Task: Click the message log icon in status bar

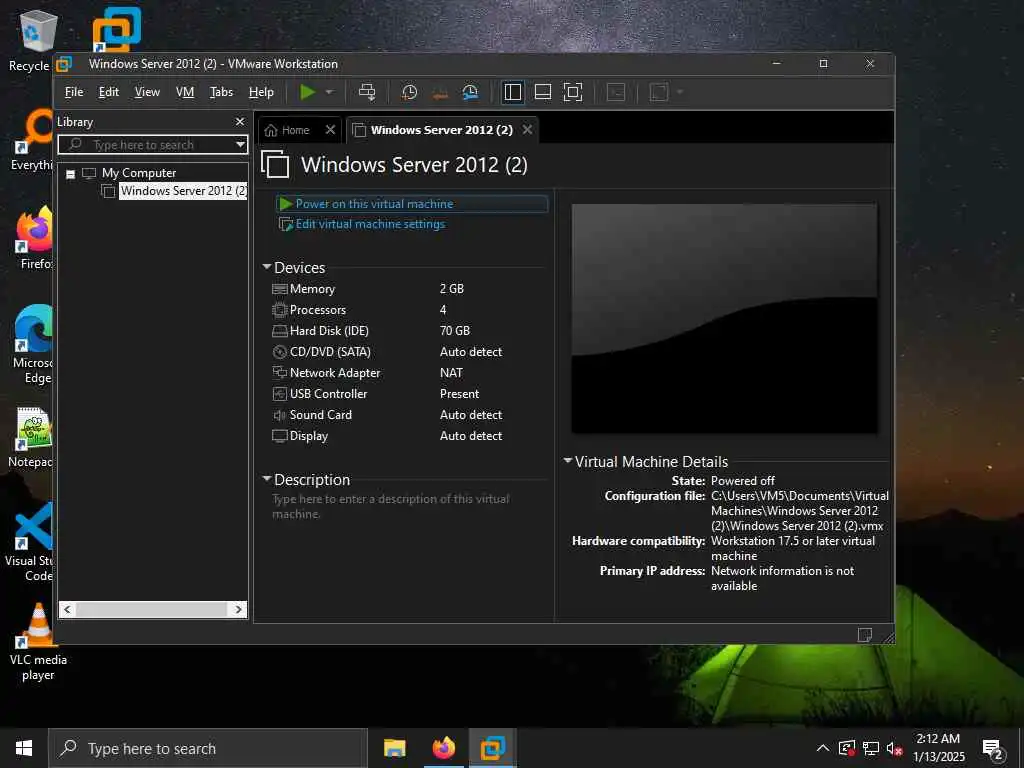Action: [864, 635]
